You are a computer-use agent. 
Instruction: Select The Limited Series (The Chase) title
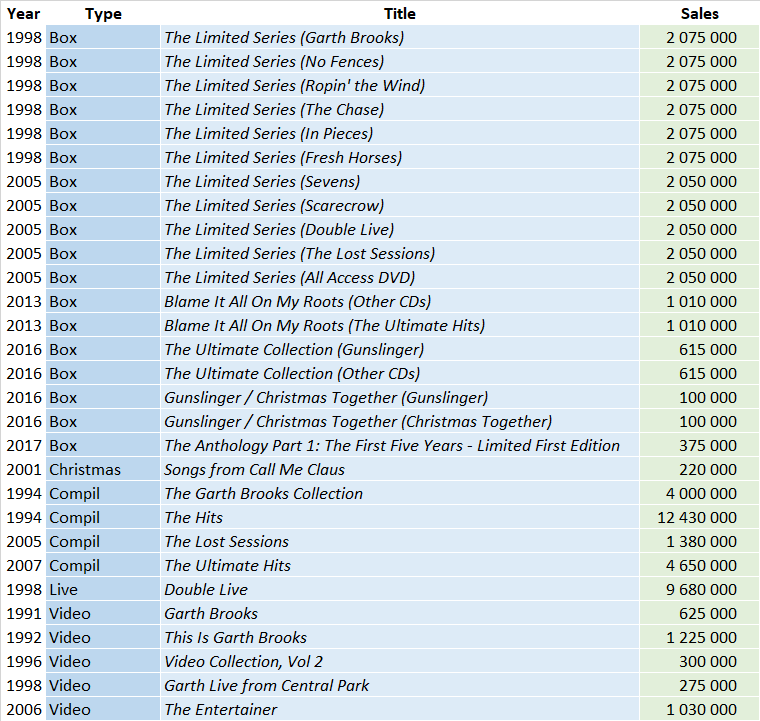[x=274, y=110]
